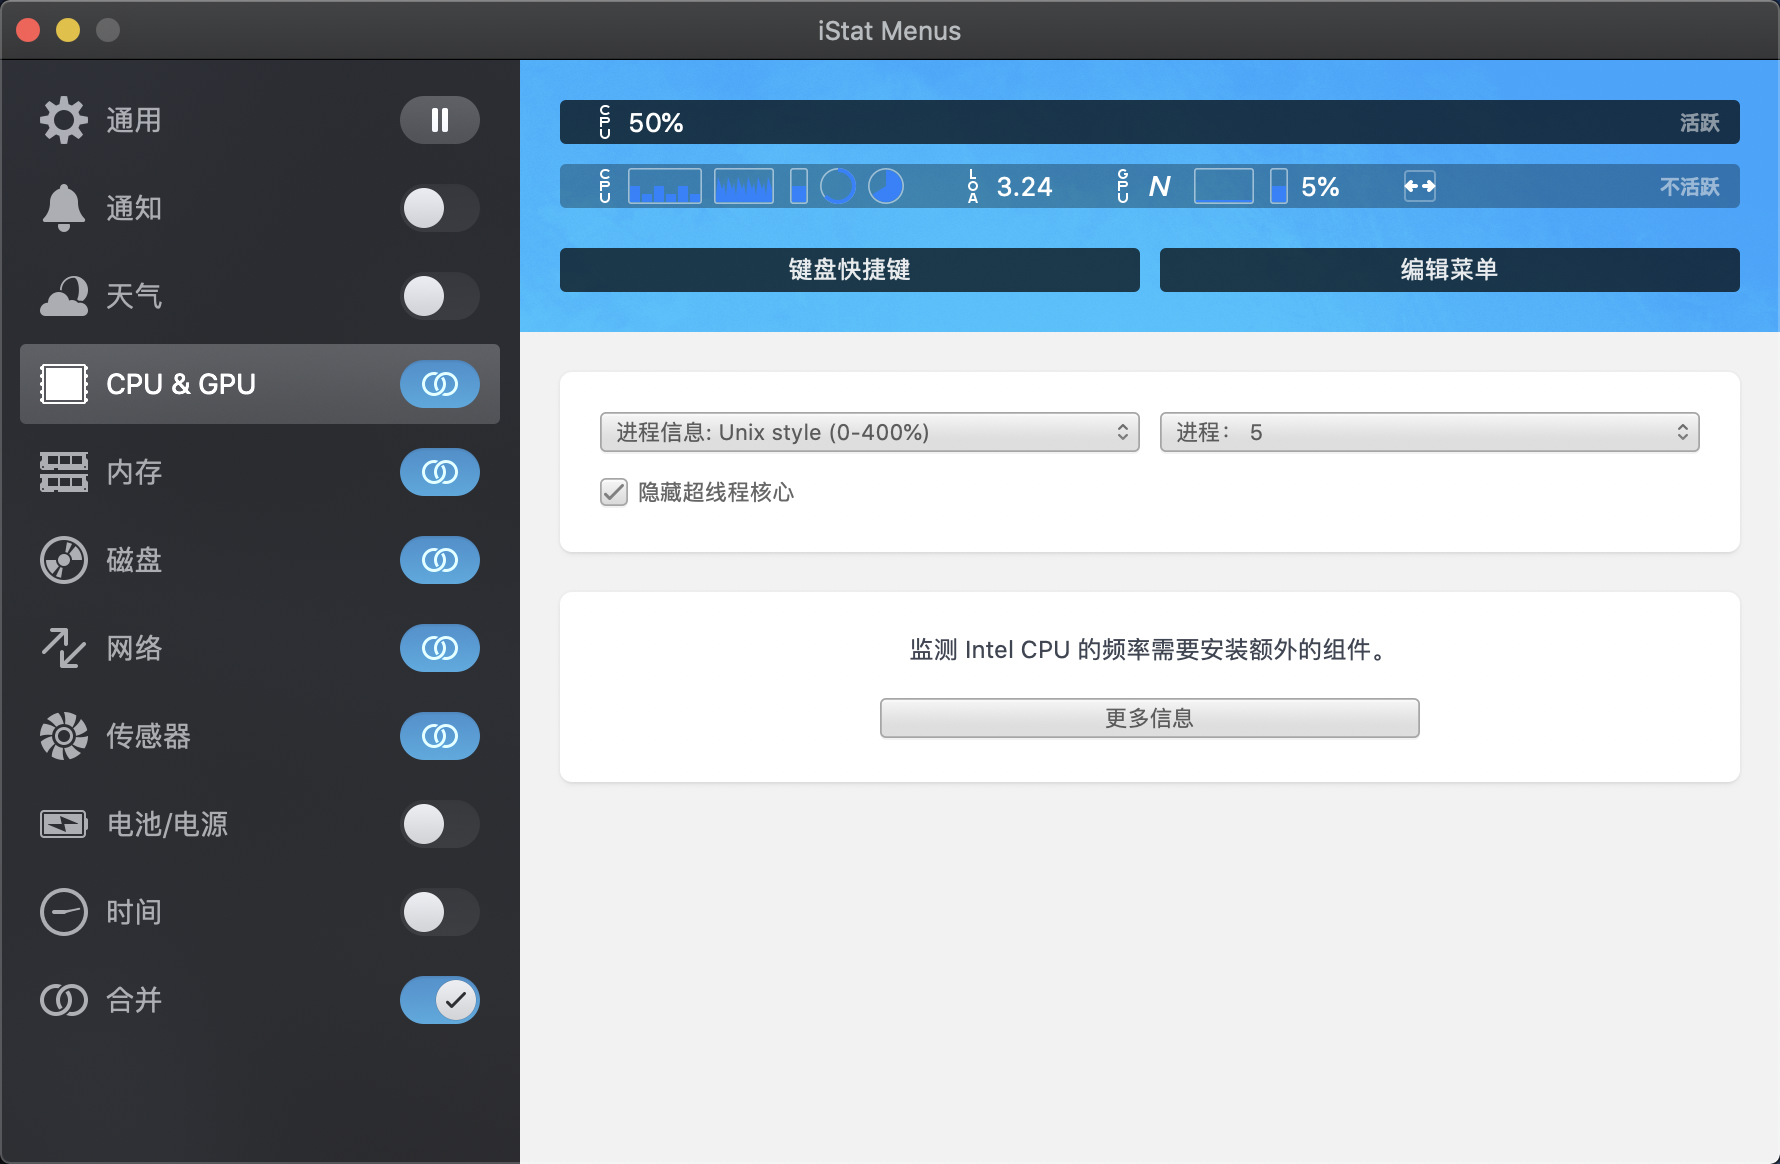
Task: Click 更多信息 about Intel CPU frequency
Action: point(1149,717)
